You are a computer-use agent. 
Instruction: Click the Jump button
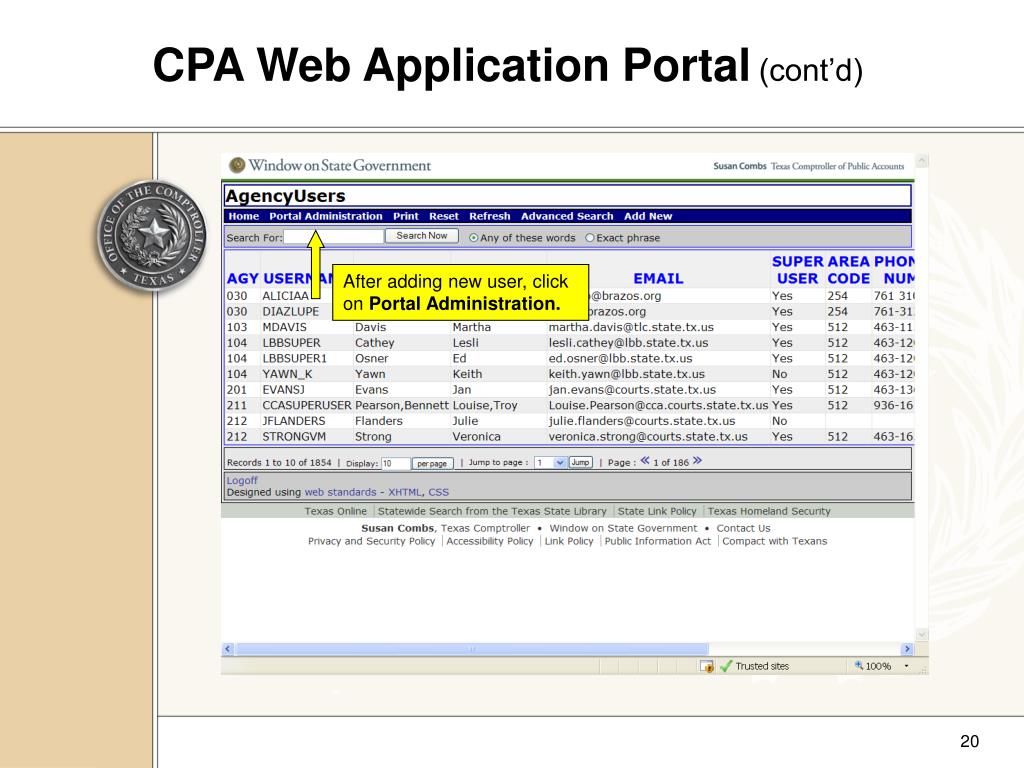[581, 462]
